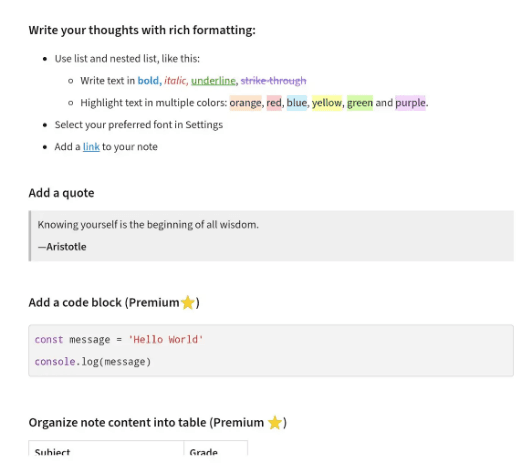Click the bold blue word 'bold'
Screen dimensions: 526x473
148,81
